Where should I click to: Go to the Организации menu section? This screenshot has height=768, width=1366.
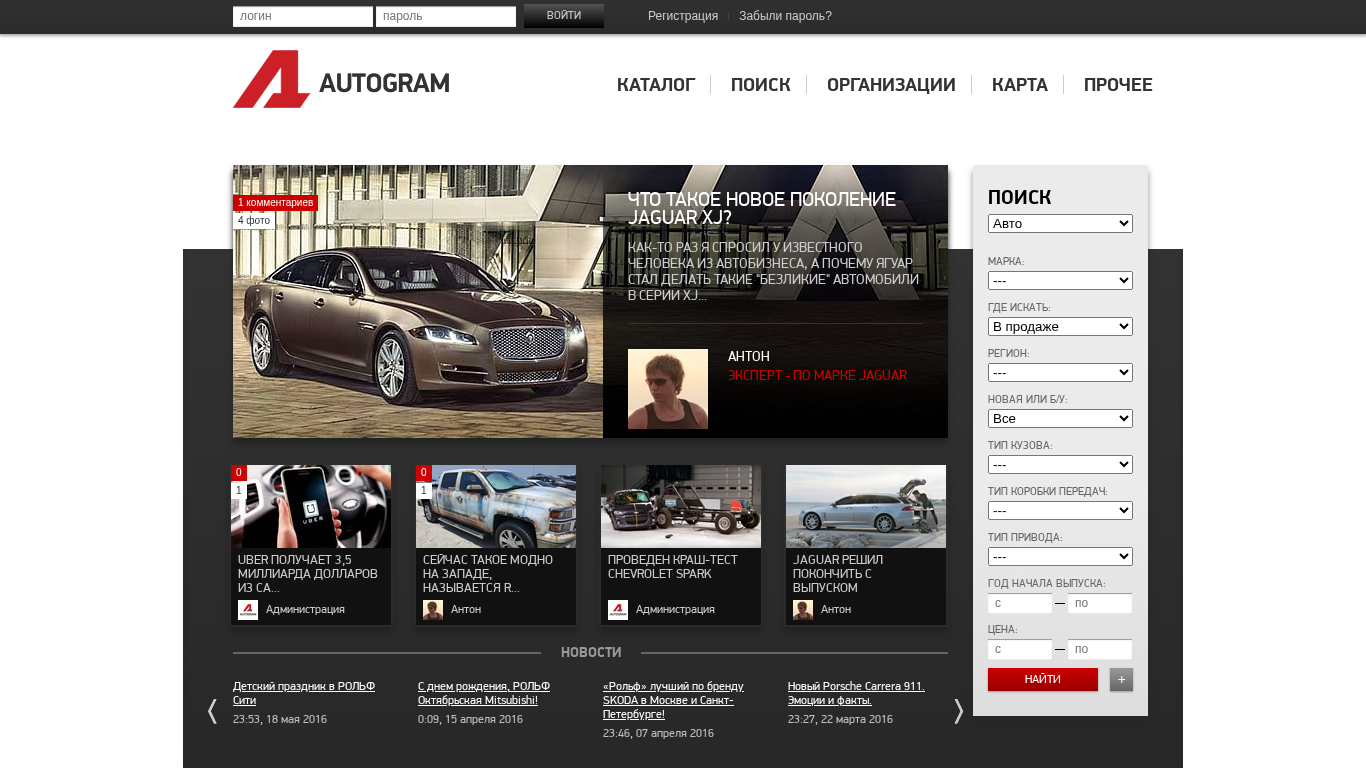[x=891, y=85]
